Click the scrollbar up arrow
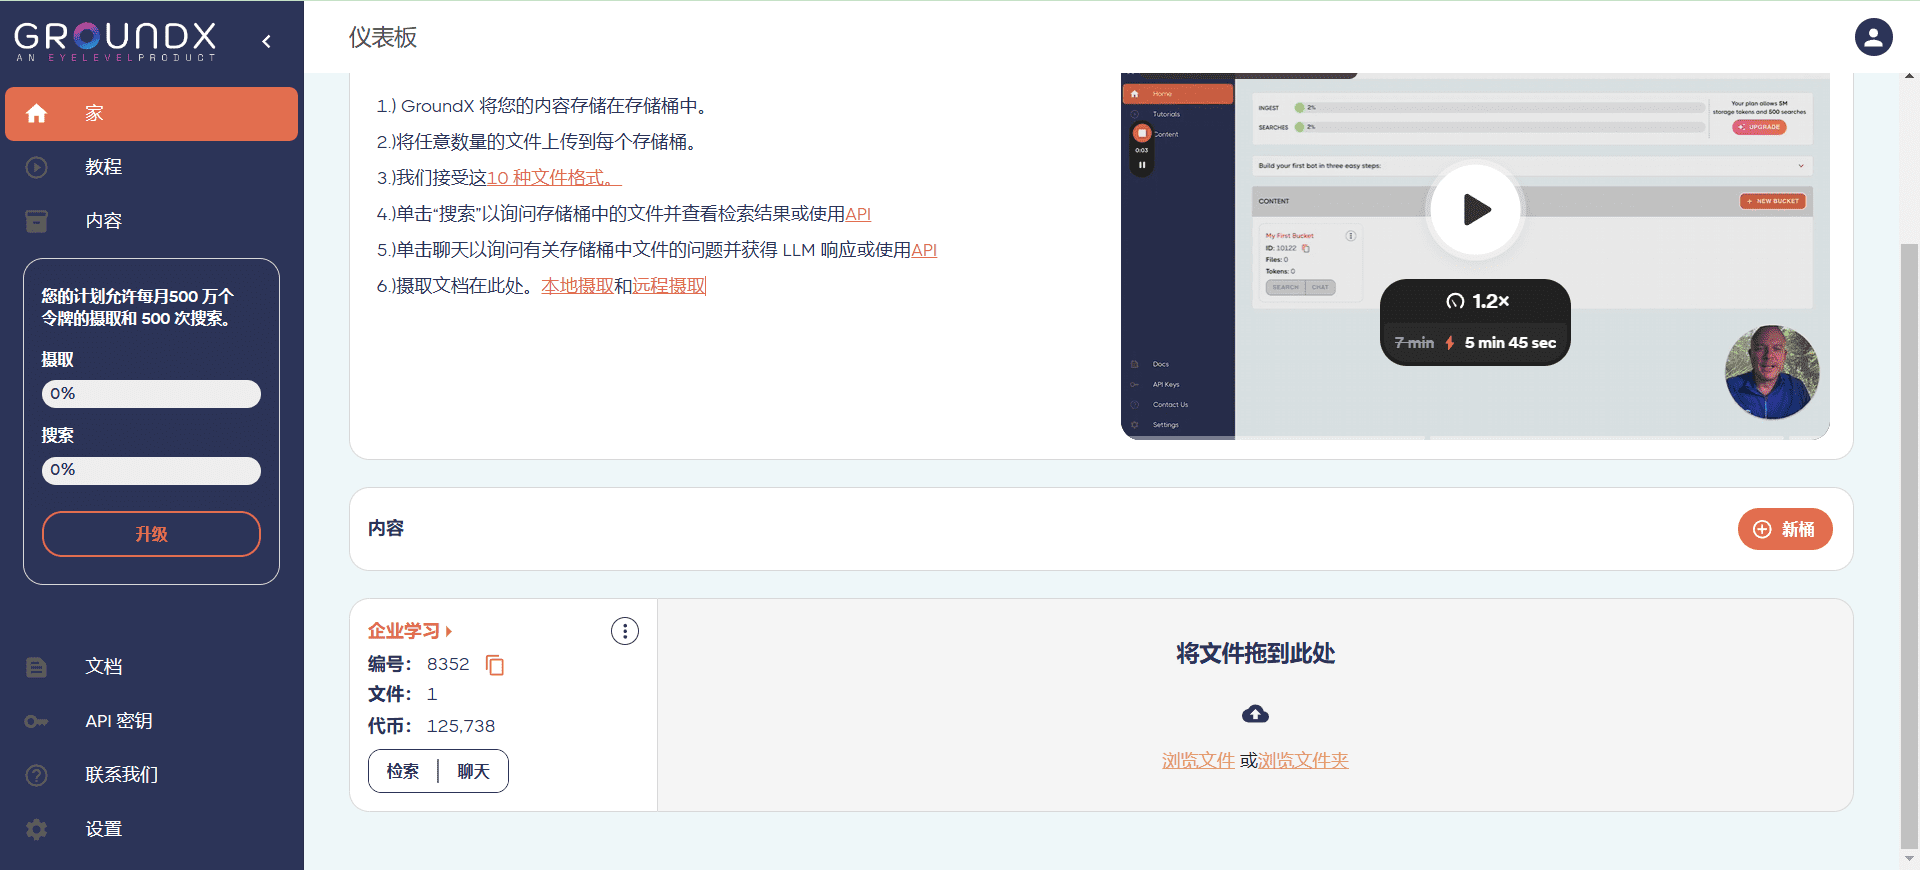The height and width of the screenshot is (870, 1920). point(1909,76)
